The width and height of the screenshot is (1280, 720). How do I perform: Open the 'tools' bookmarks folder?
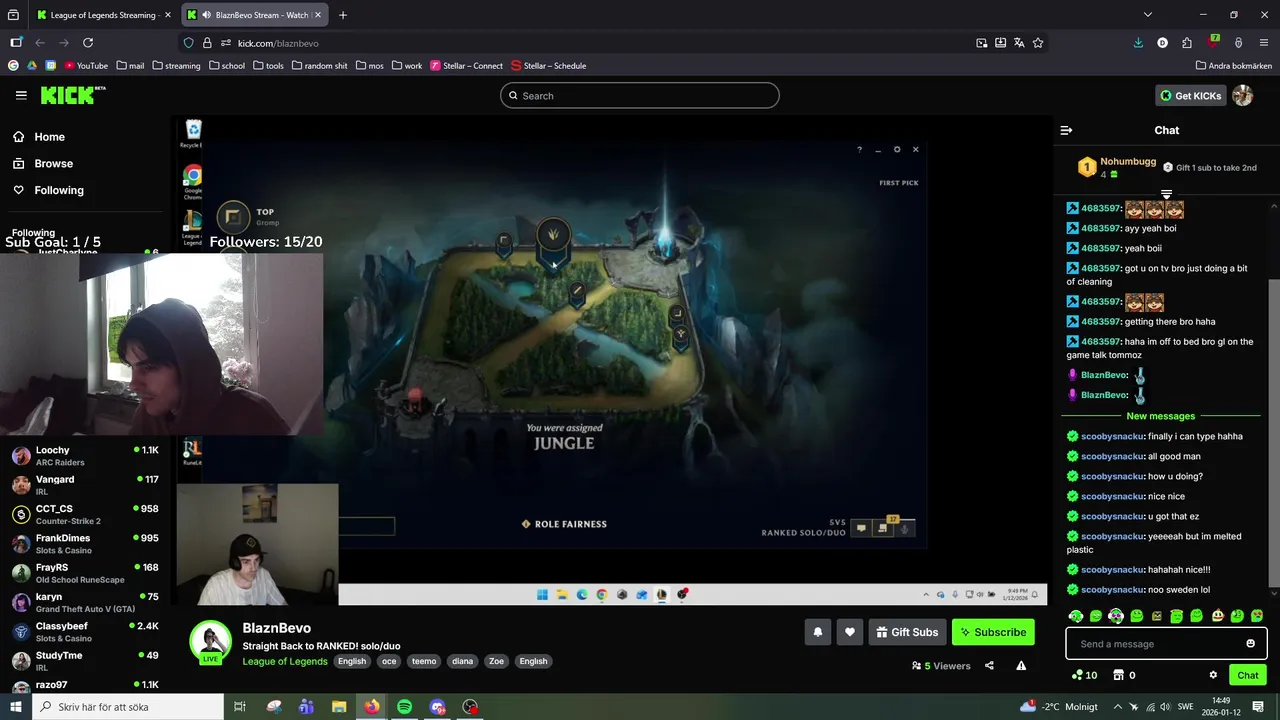(268, 66)
